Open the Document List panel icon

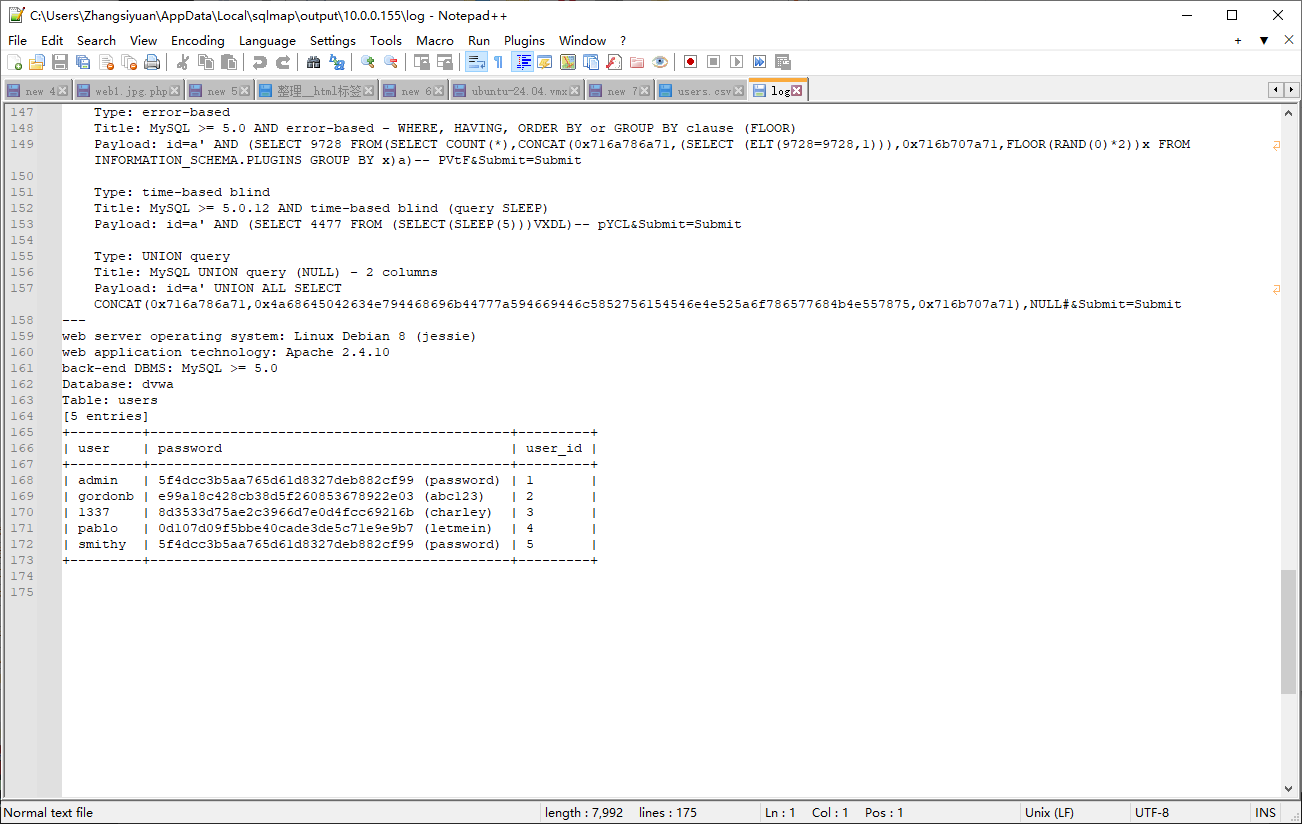(591, 62)
